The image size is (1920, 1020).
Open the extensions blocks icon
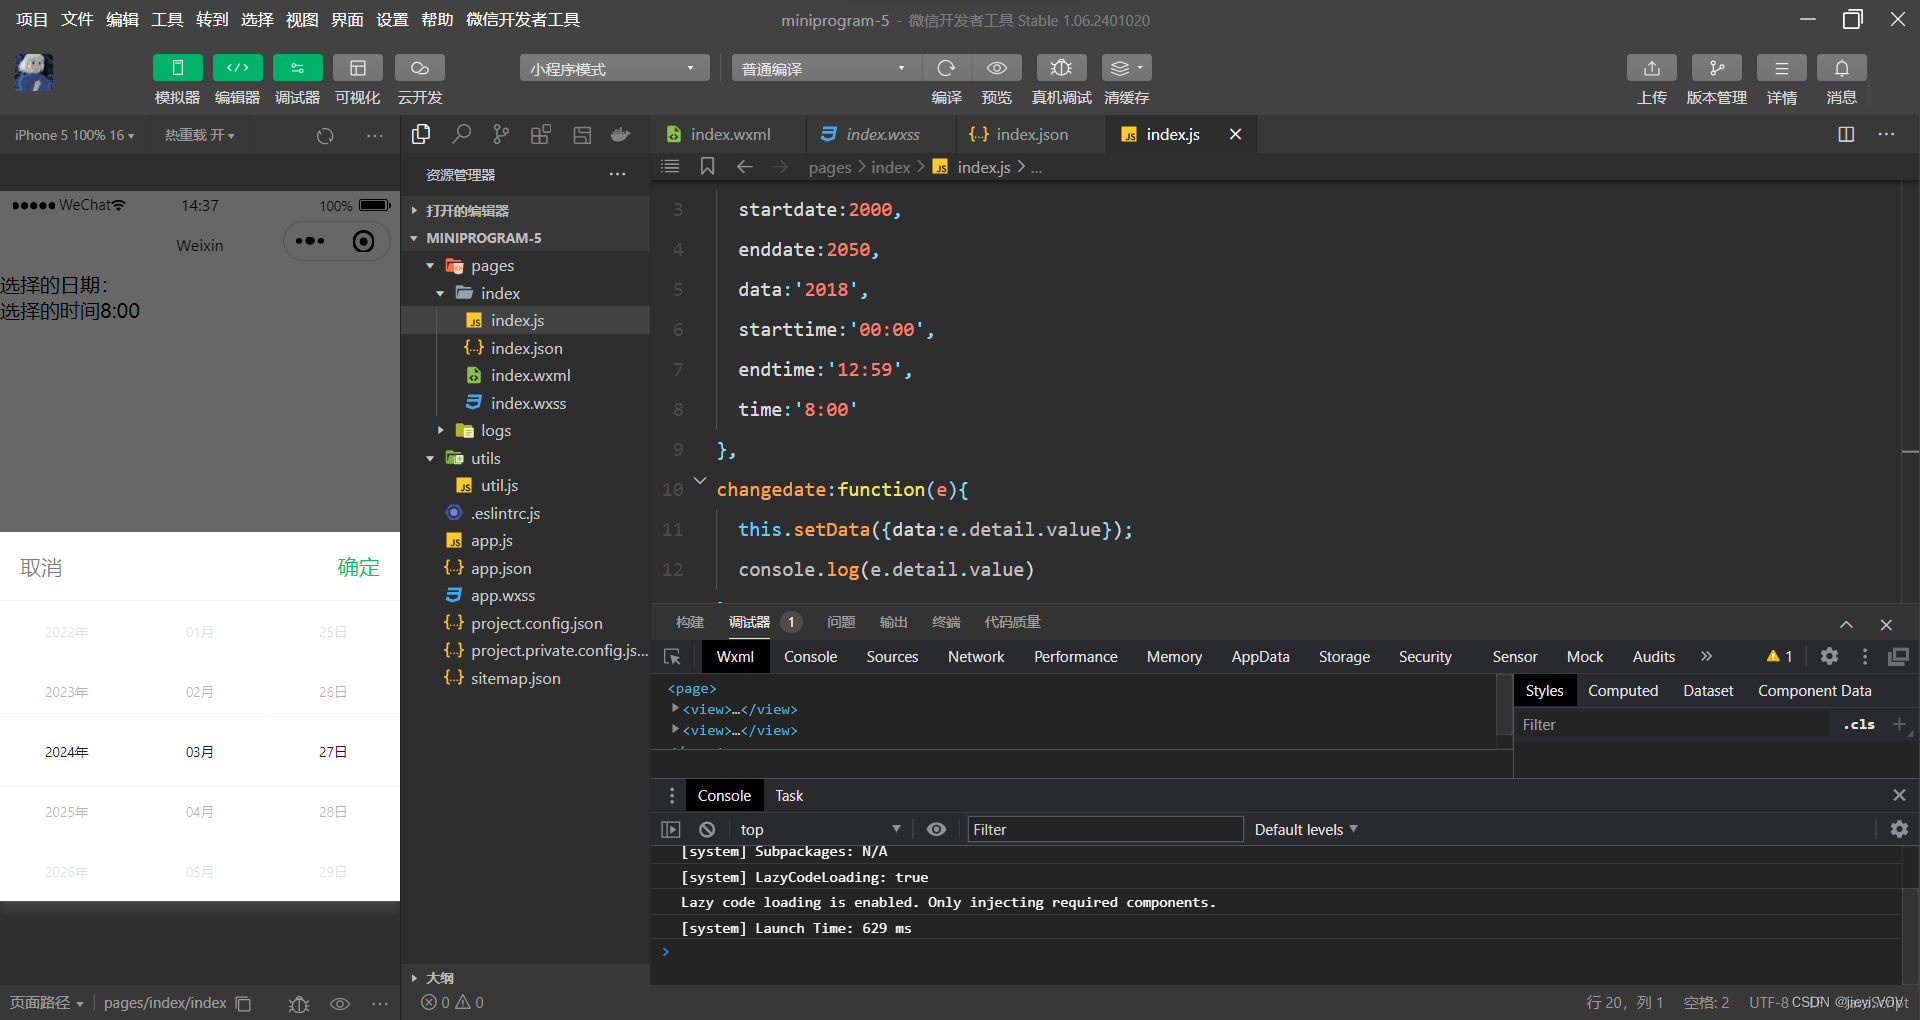pos(541,134)
